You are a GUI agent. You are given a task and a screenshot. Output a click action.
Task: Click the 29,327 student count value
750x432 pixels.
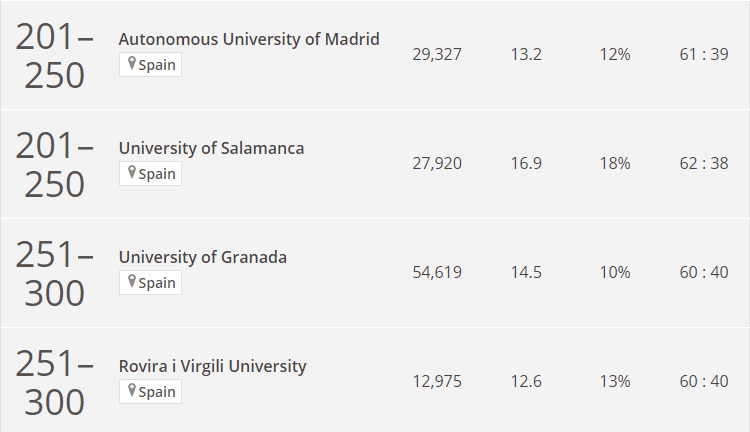click(x=437, y=55)
